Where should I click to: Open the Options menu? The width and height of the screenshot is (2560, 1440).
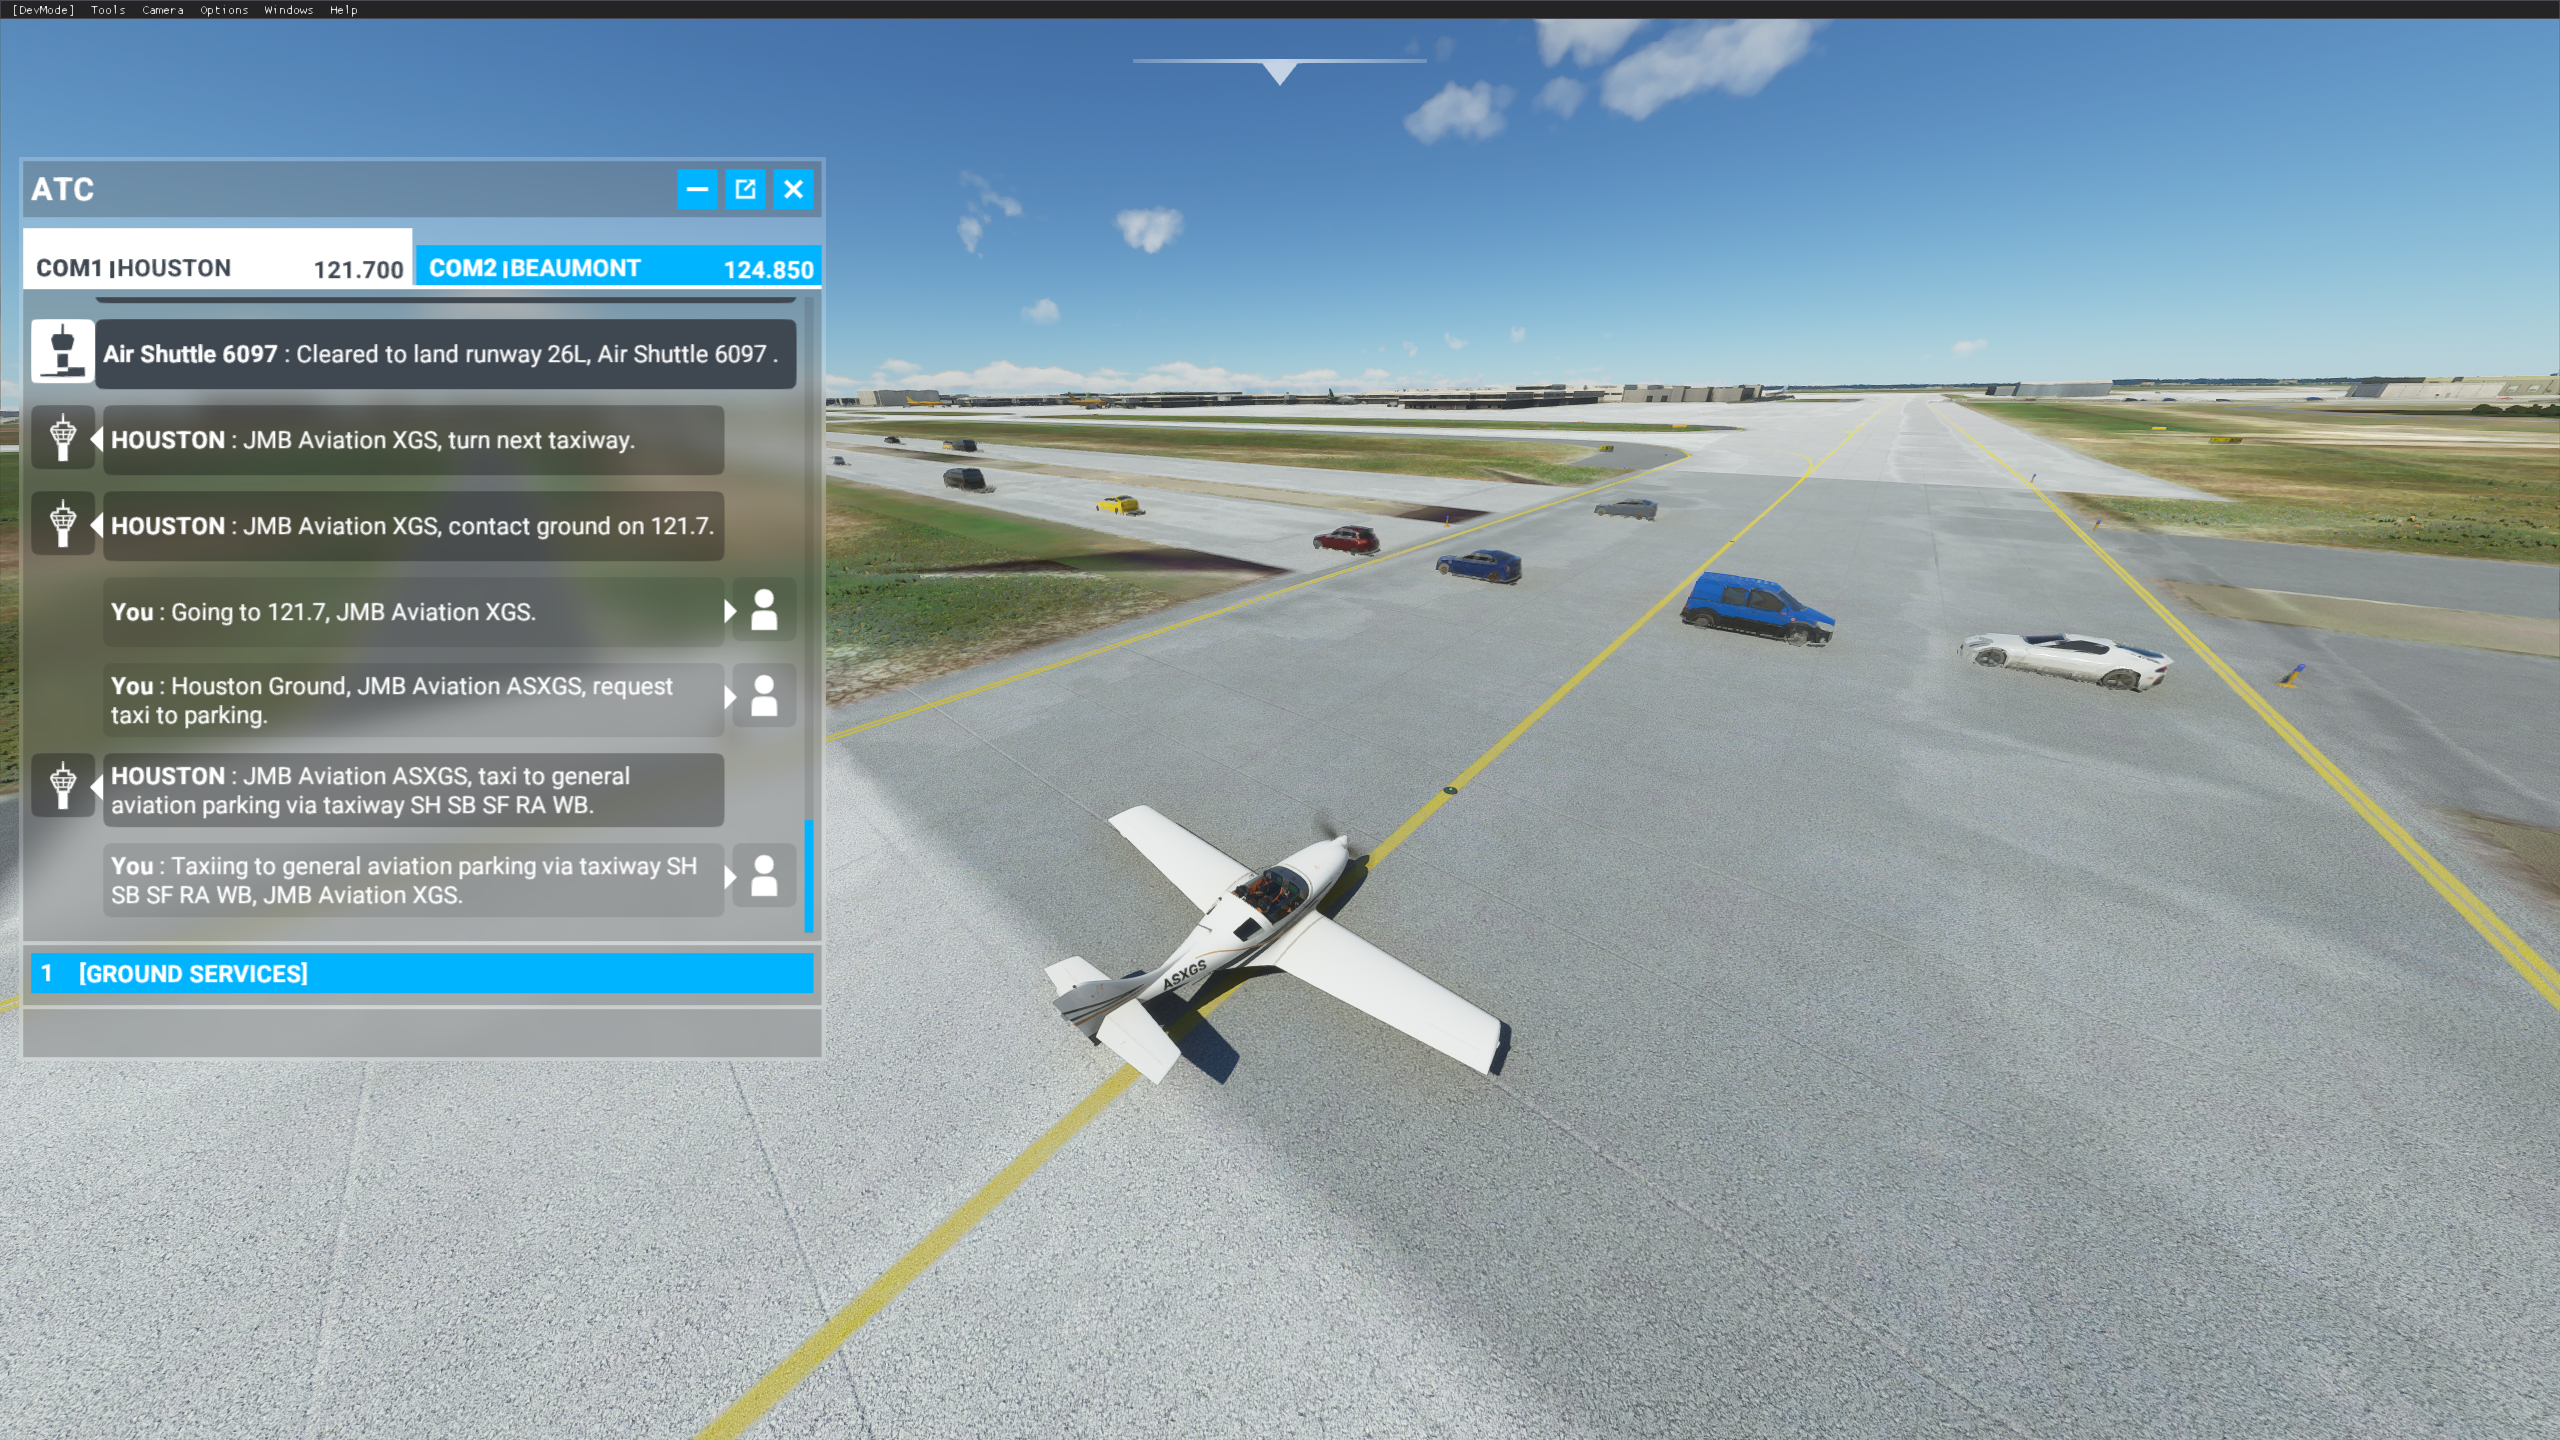coord(224,10)
